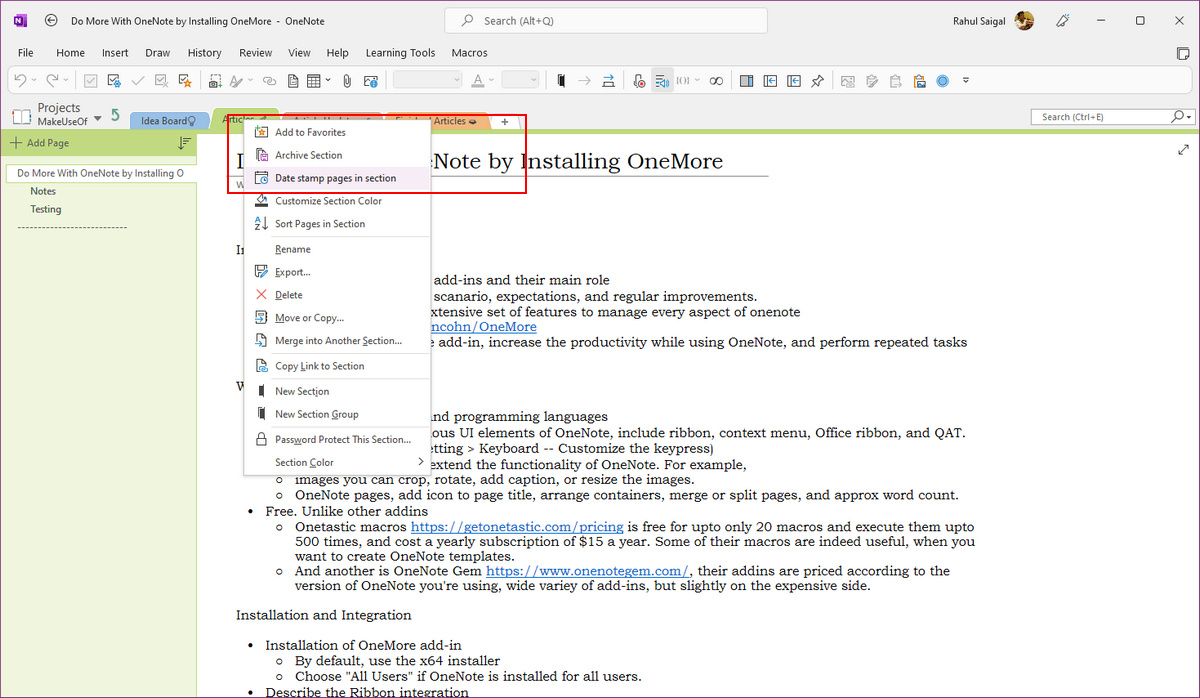Click the Back arrow in the title bar
The height and width of the screenshot is (698, 1200).
pyautogui.click(x=51, y=21)
